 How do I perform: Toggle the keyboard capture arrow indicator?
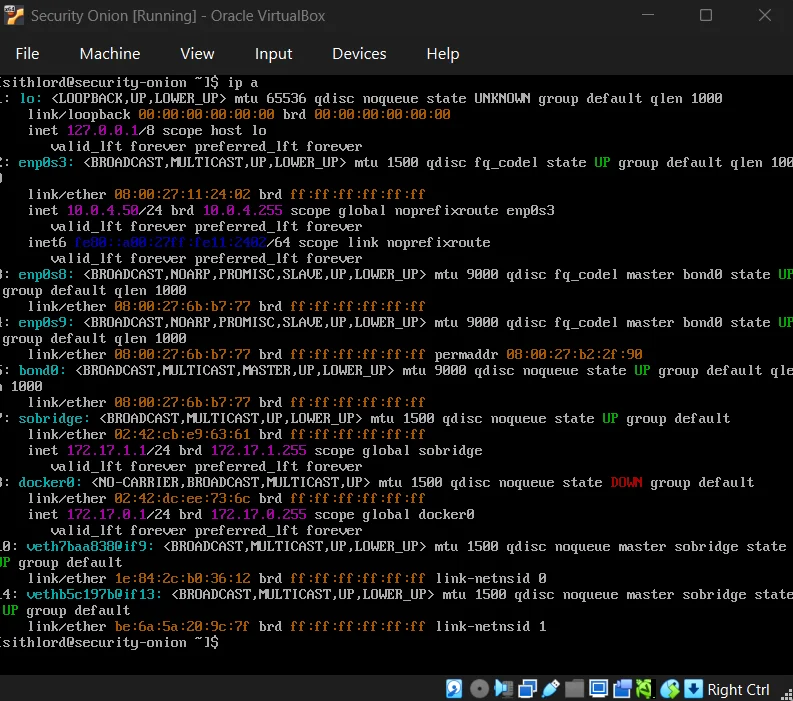click(x=693, y=689)
